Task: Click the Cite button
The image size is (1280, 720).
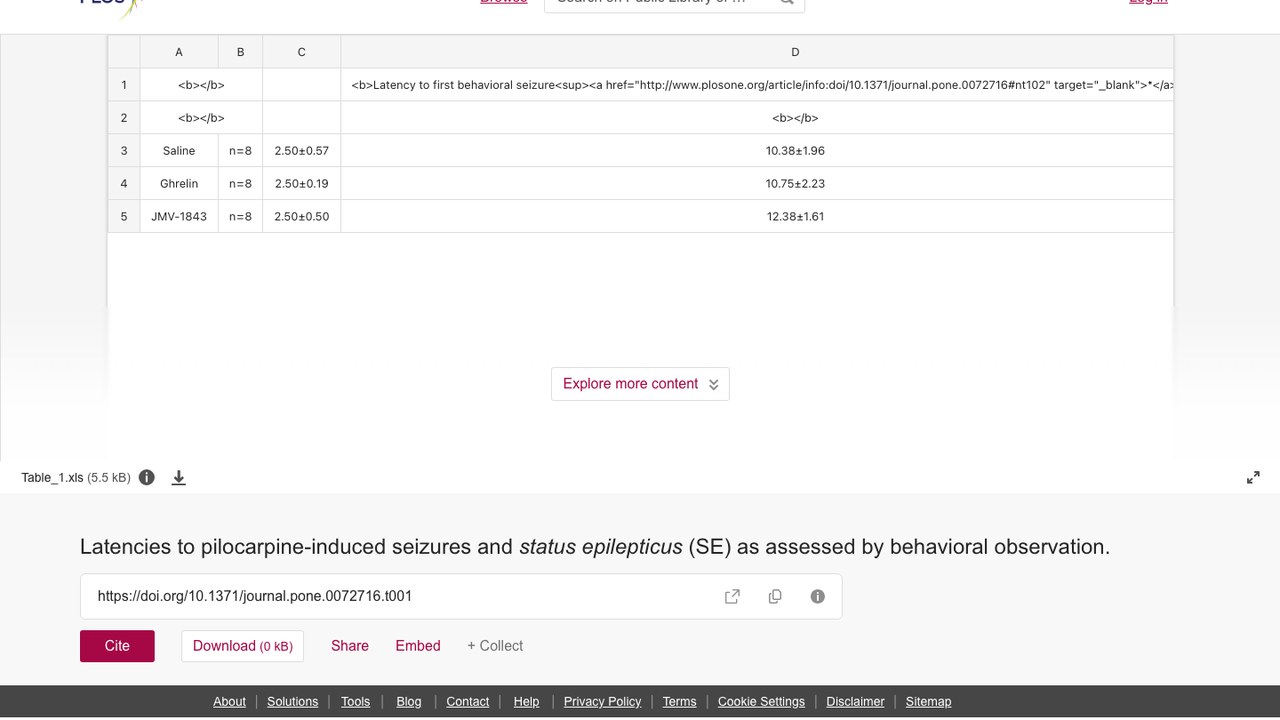Action: [117, 646]
